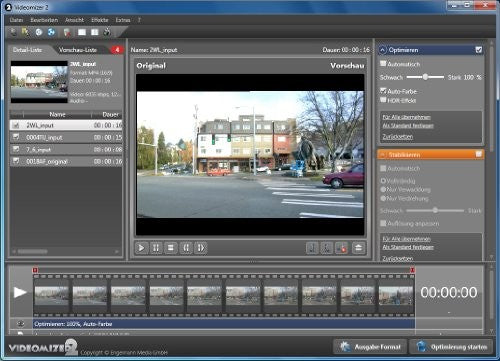This screenshot has height=361, width=500.
Task: Enable Automatisch under Stabilisieren
Action: click(x=383, y=168)
